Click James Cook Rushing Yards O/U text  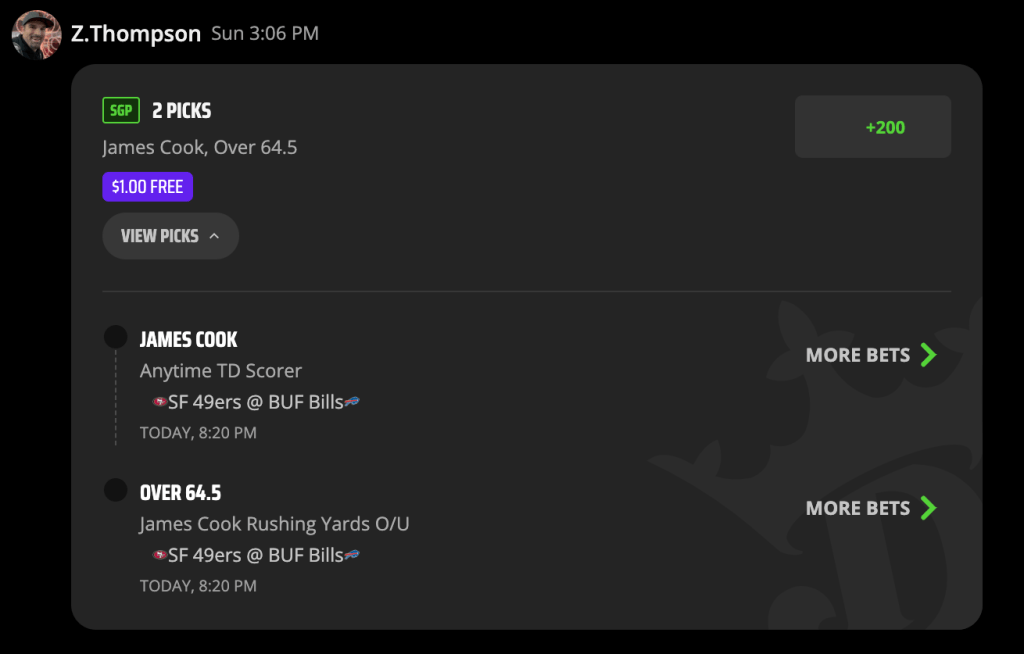coord(274,524)
